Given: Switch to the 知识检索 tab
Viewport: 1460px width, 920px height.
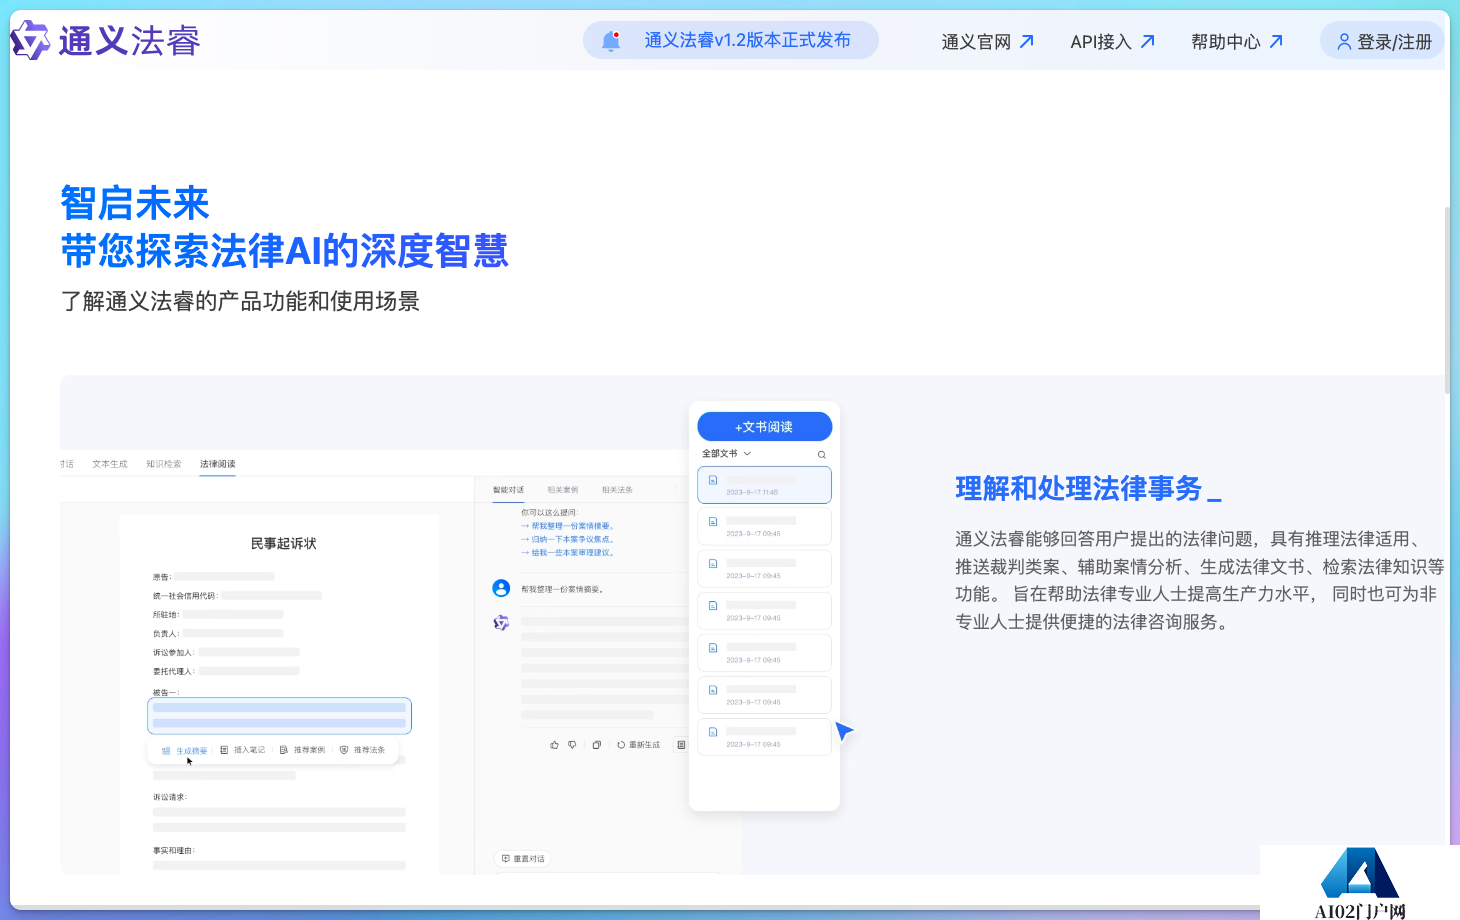Looking at the screenshot, I should pos(164,464).
